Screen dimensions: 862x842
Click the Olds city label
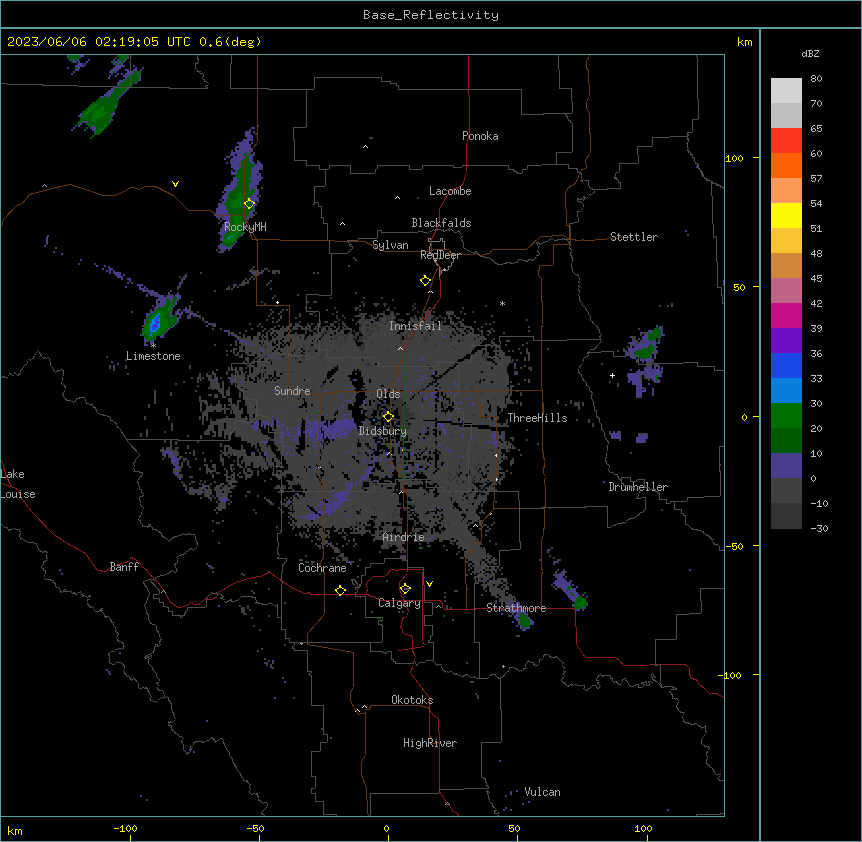click(x=388, y=394)
